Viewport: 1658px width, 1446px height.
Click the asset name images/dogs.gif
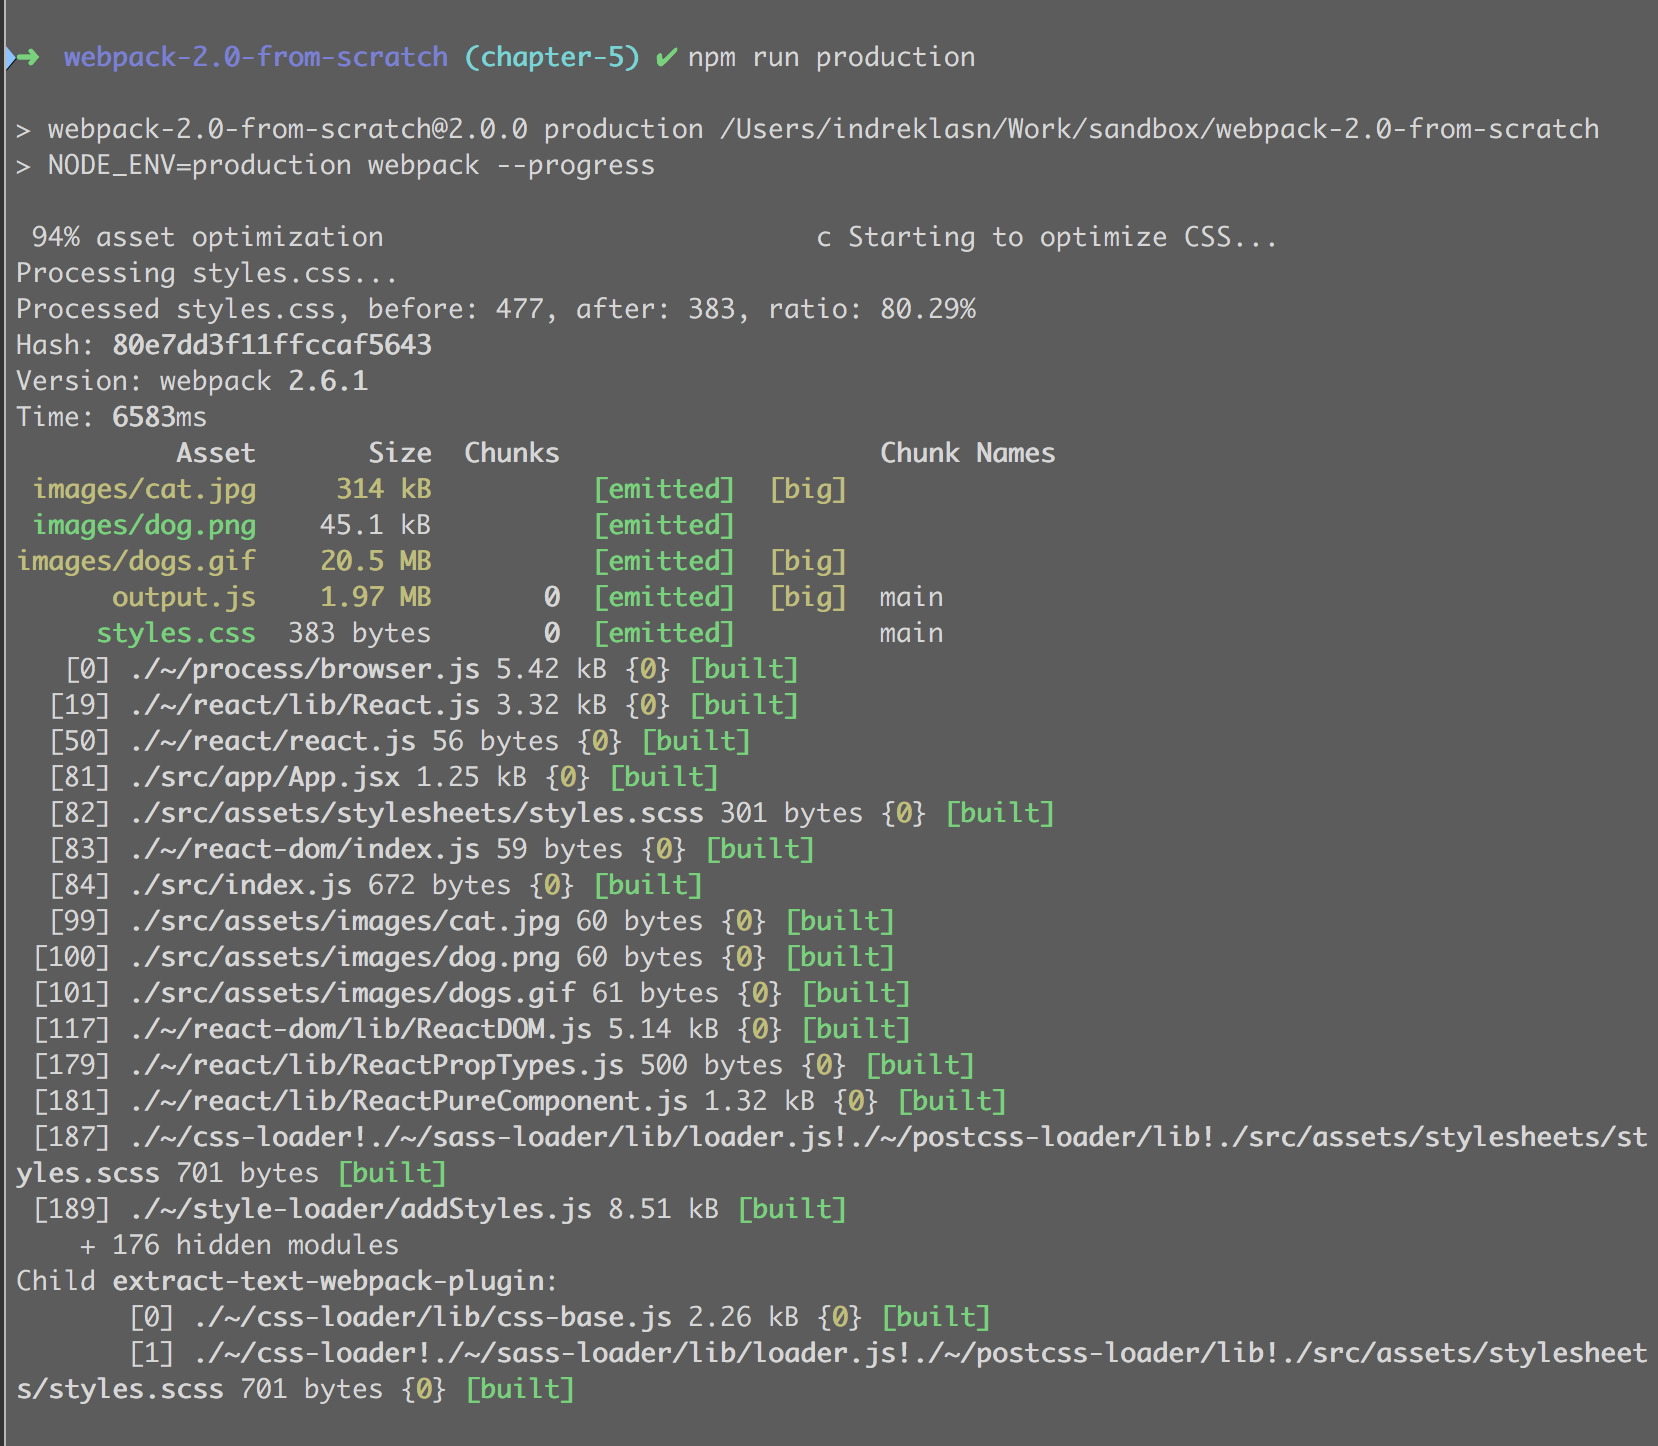click(x=136, y=561)
